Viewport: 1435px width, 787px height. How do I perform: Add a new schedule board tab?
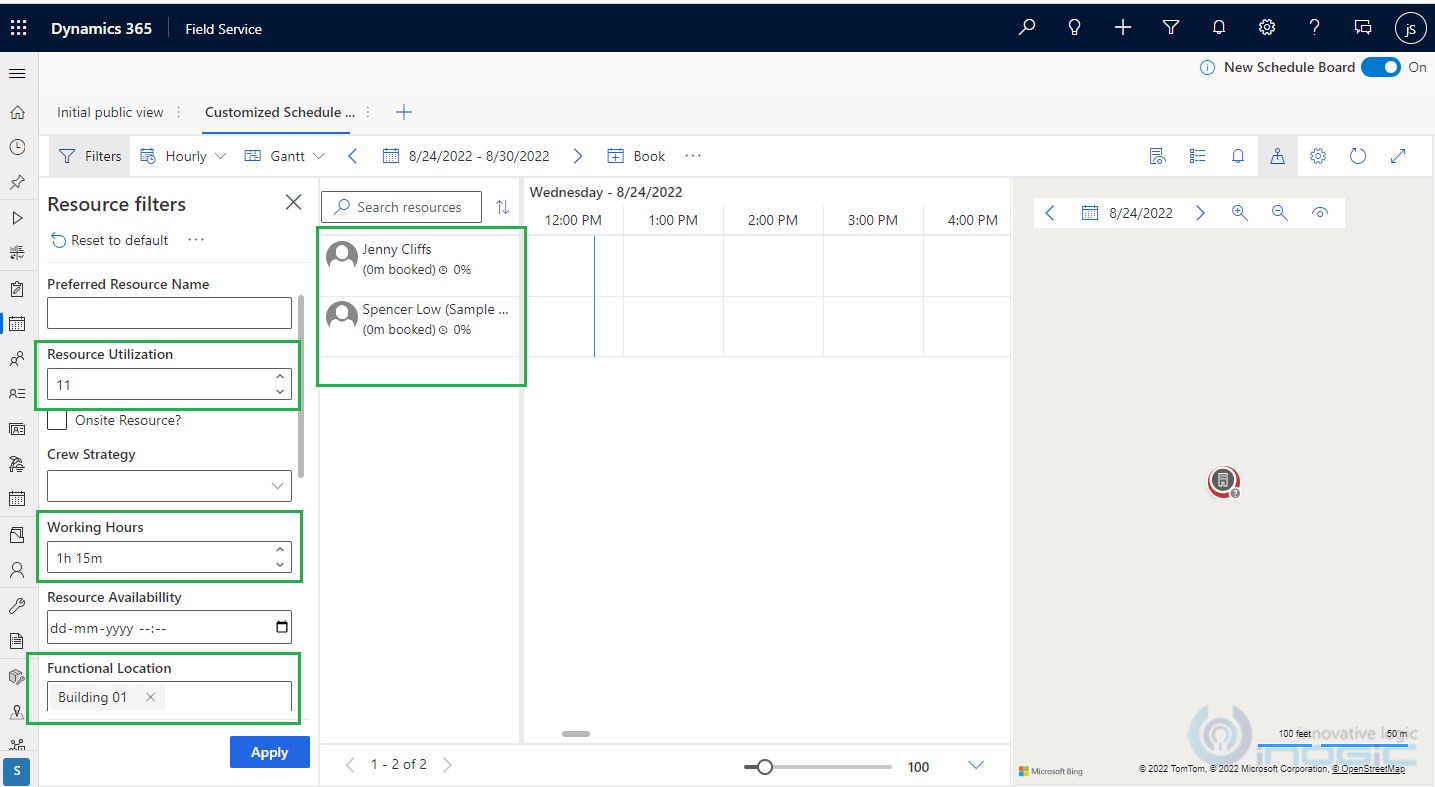(404, 112)
